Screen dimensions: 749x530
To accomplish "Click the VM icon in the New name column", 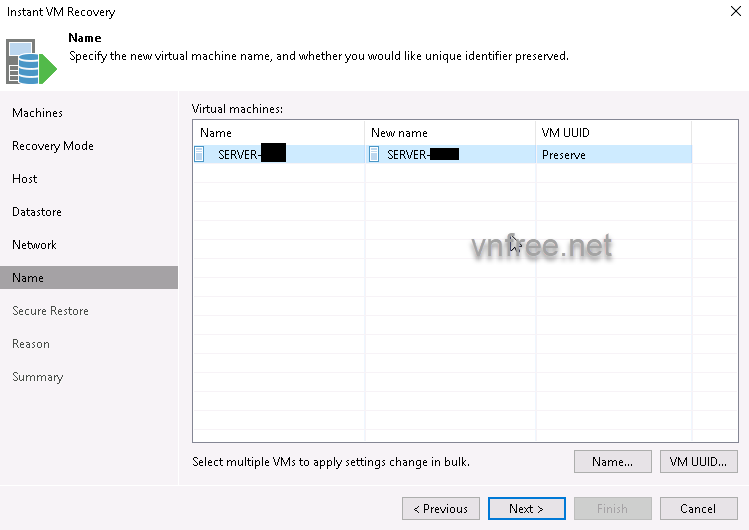I will coord(374,154).
